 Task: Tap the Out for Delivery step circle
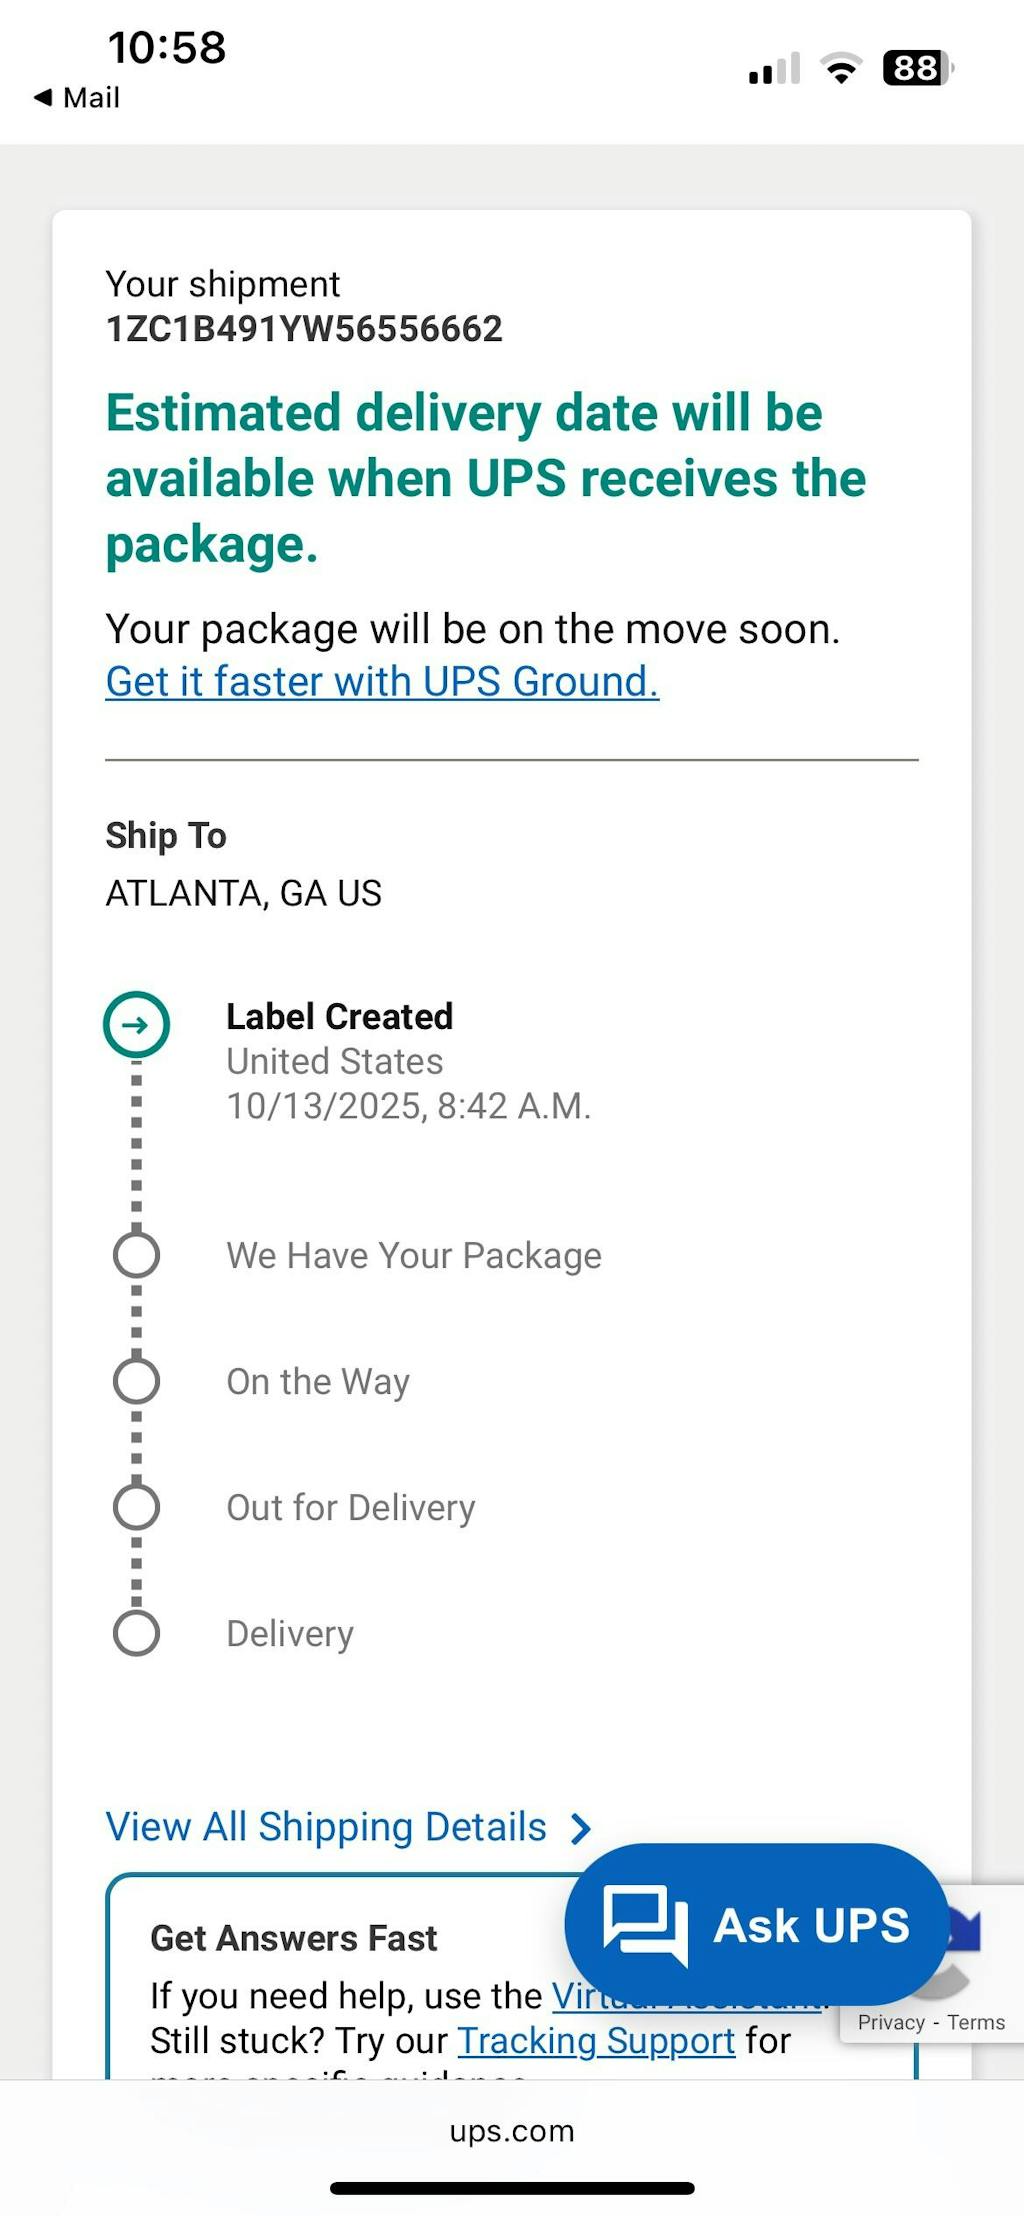(x=137, y=1506)
